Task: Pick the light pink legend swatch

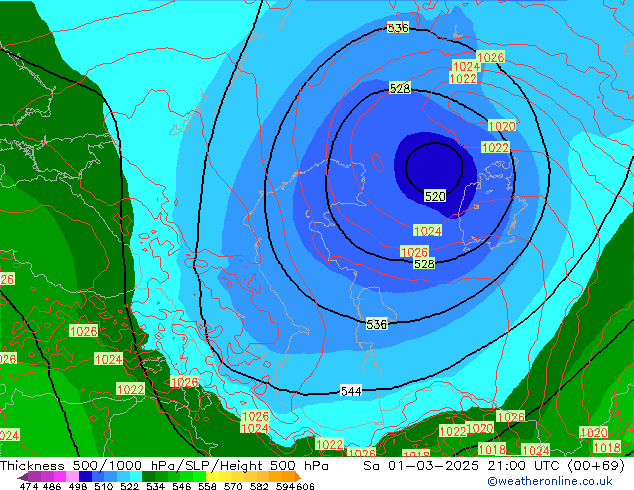Action: [x=72, y=476]
